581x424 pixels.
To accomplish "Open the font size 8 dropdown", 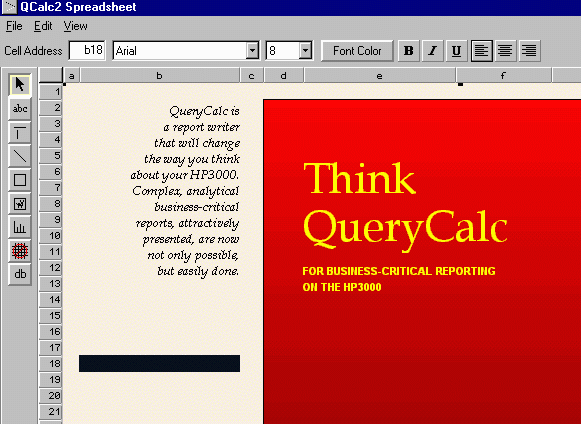I will click(305, 50).
